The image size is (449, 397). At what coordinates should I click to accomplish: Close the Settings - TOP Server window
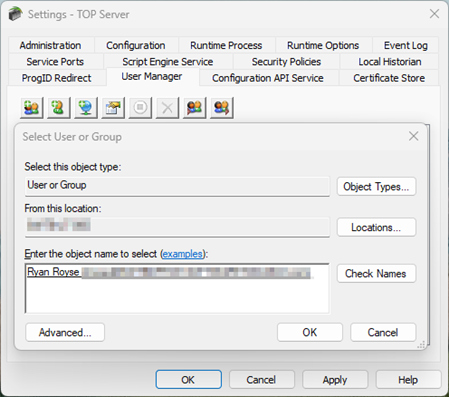click(x=434, y=14)
